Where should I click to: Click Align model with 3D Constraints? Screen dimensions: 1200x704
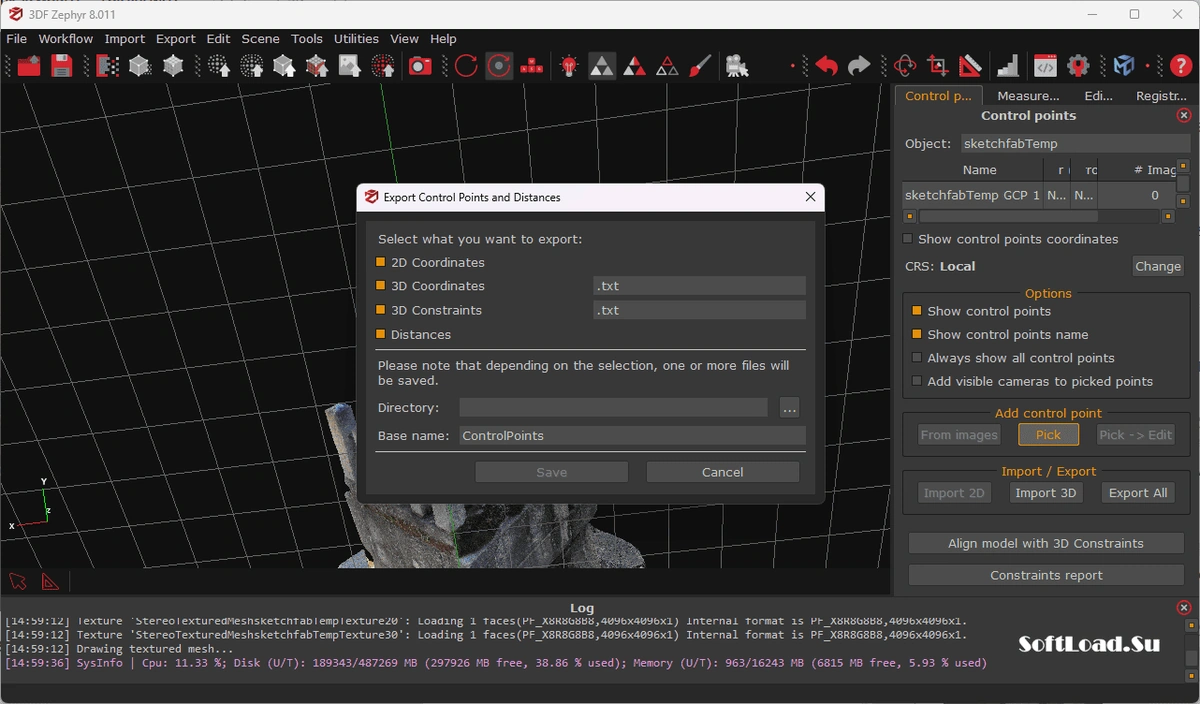coord(1046,544)
